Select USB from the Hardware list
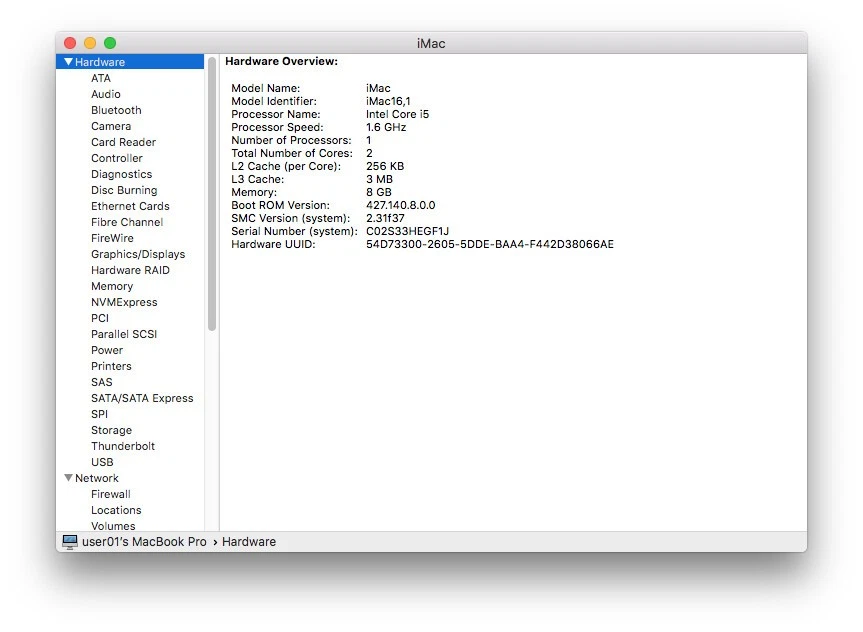 pos(102,462)
